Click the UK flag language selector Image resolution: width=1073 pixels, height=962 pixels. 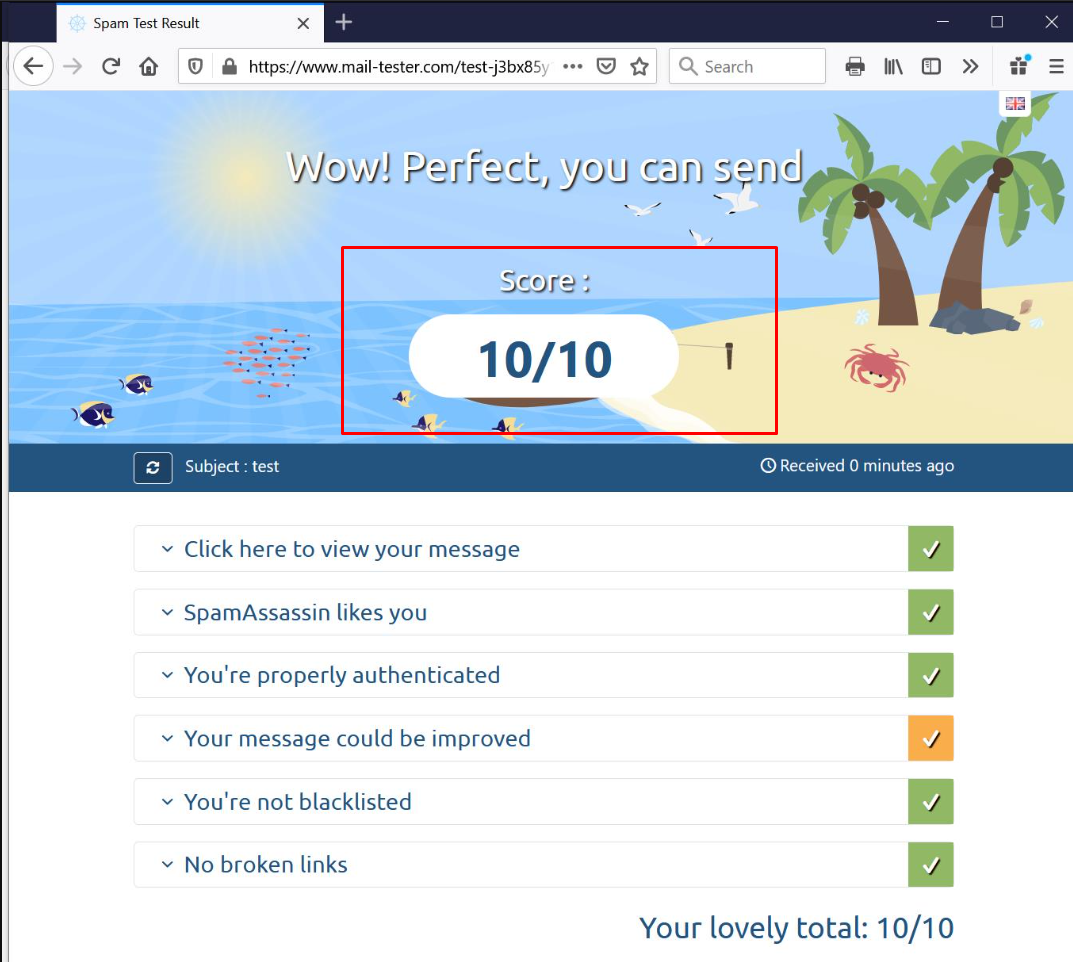point(1015,103)
